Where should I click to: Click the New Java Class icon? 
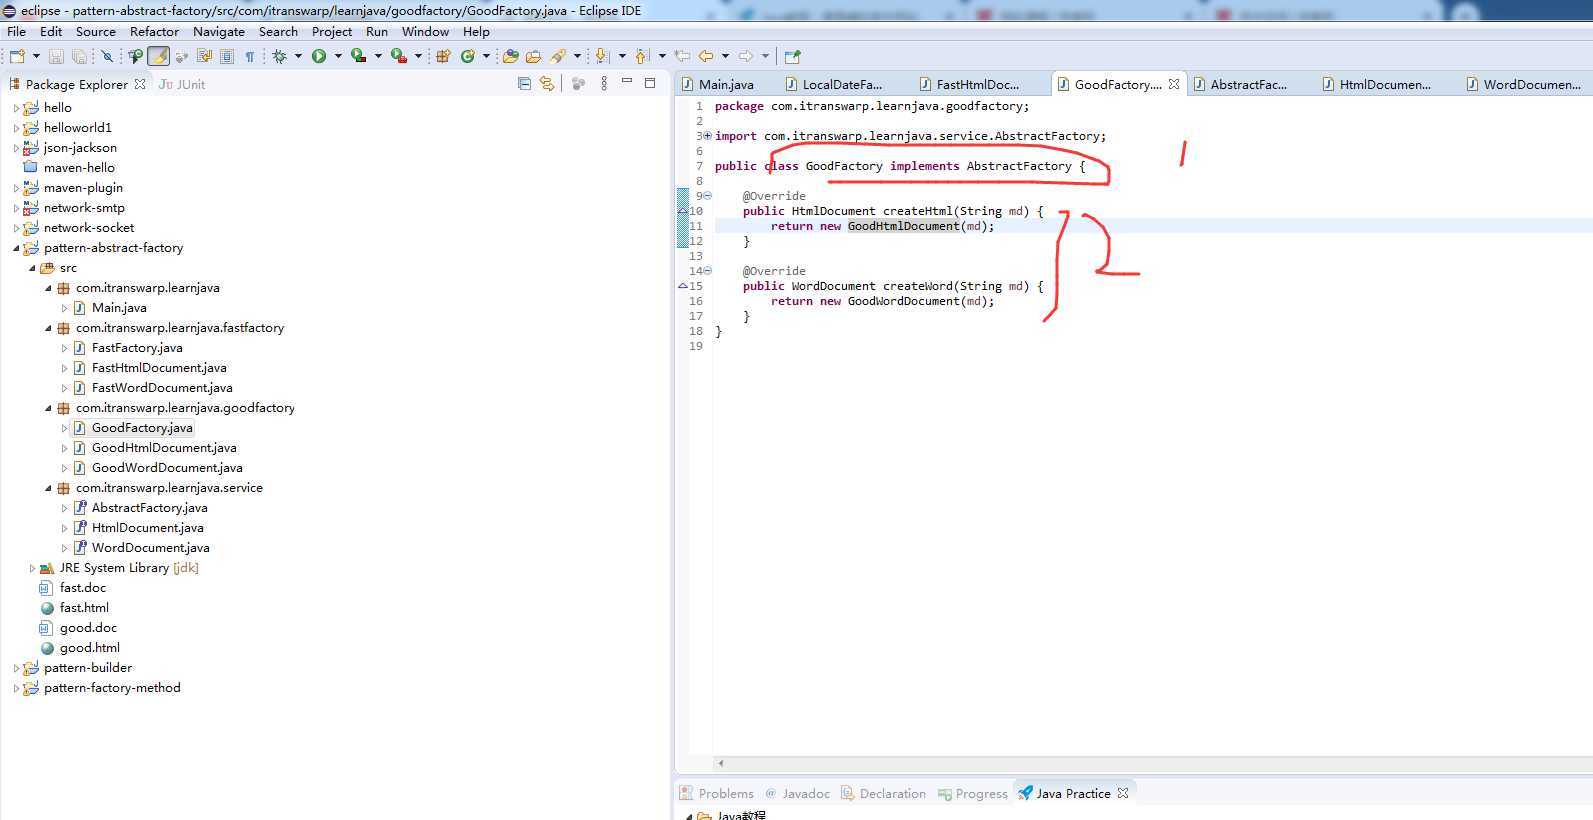tap(467, 56)
